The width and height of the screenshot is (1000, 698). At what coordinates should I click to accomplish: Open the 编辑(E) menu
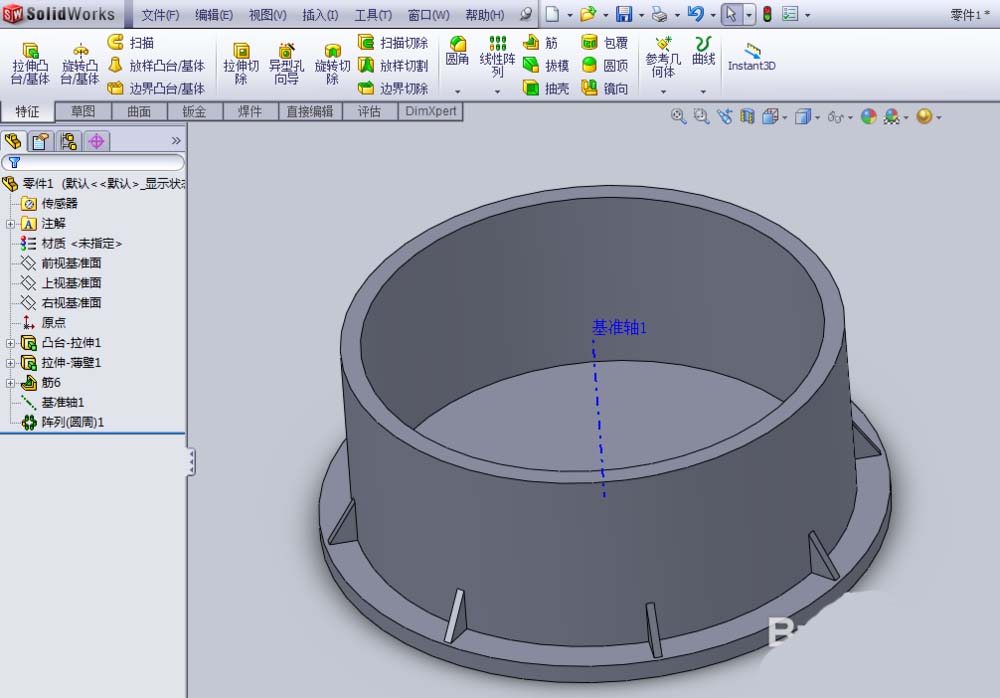[214, 15]
